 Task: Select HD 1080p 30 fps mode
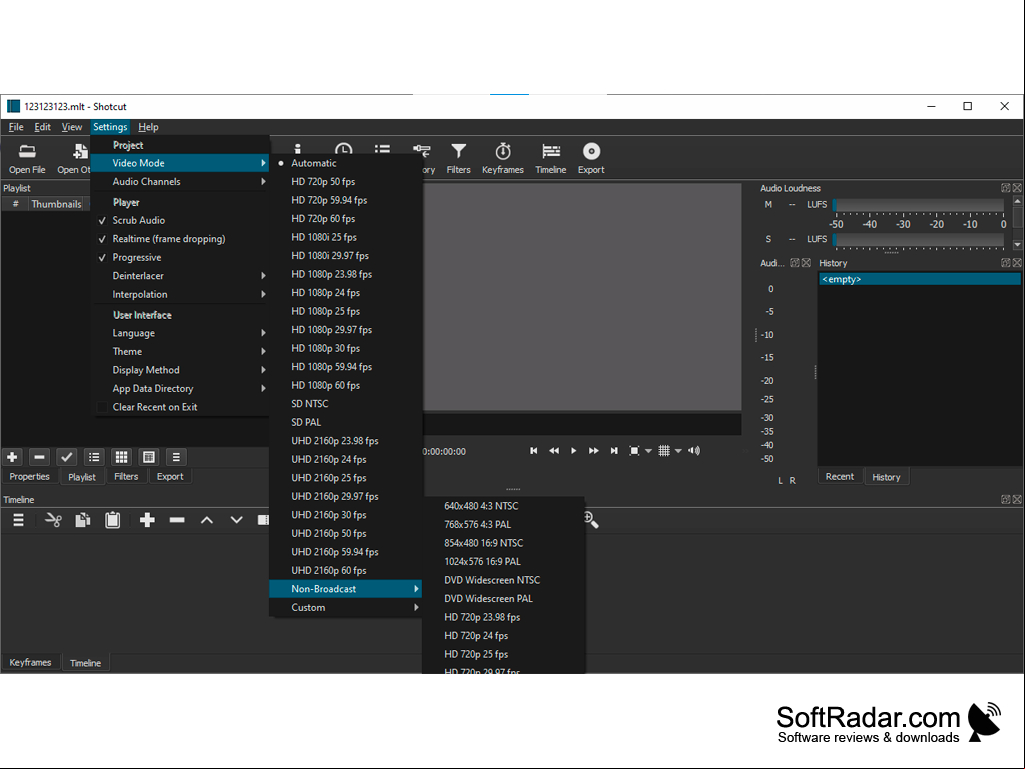point(345,349)
